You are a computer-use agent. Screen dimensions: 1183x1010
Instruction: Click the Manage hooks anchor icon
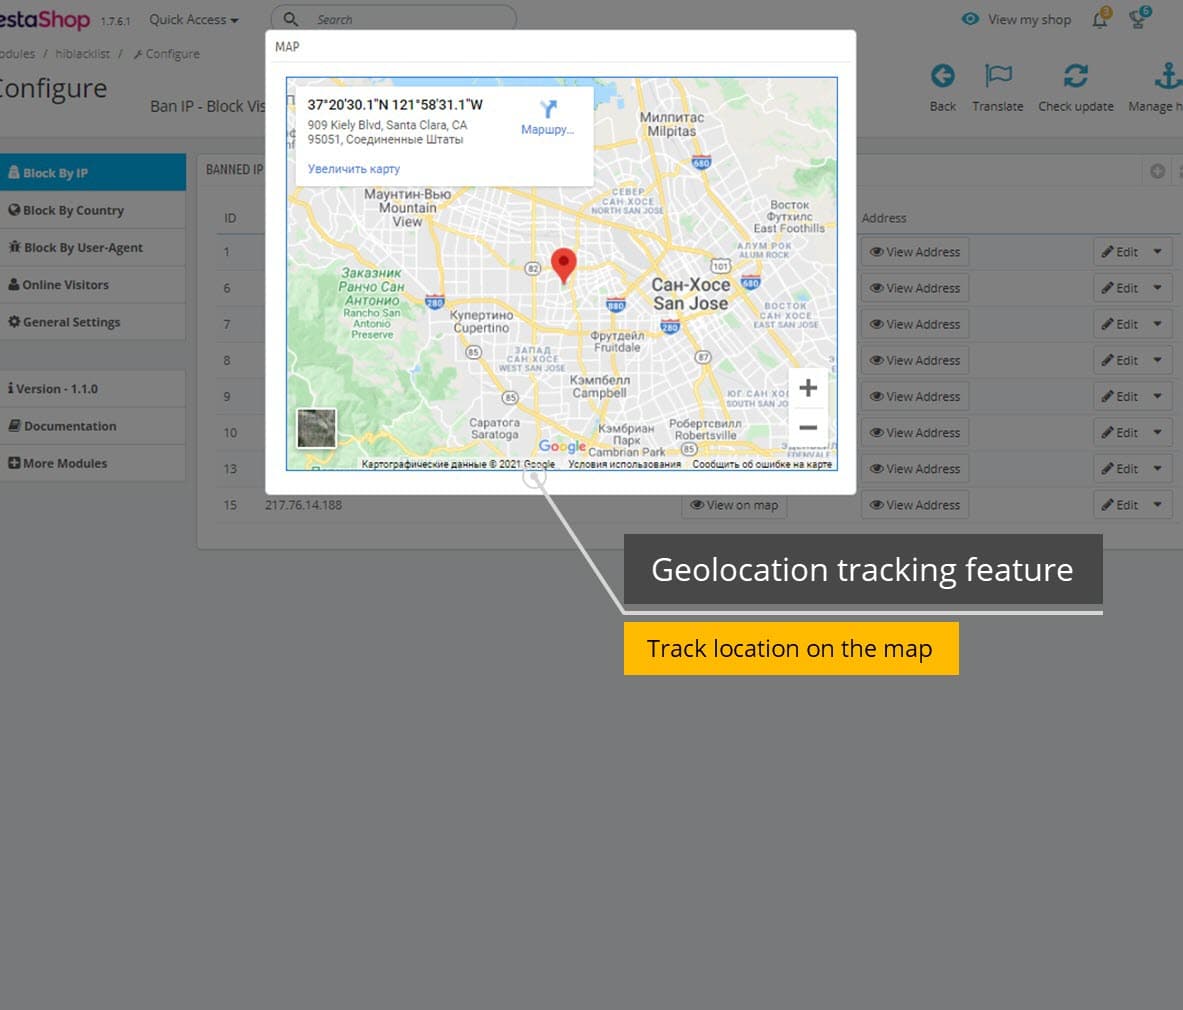(1168, 76)
